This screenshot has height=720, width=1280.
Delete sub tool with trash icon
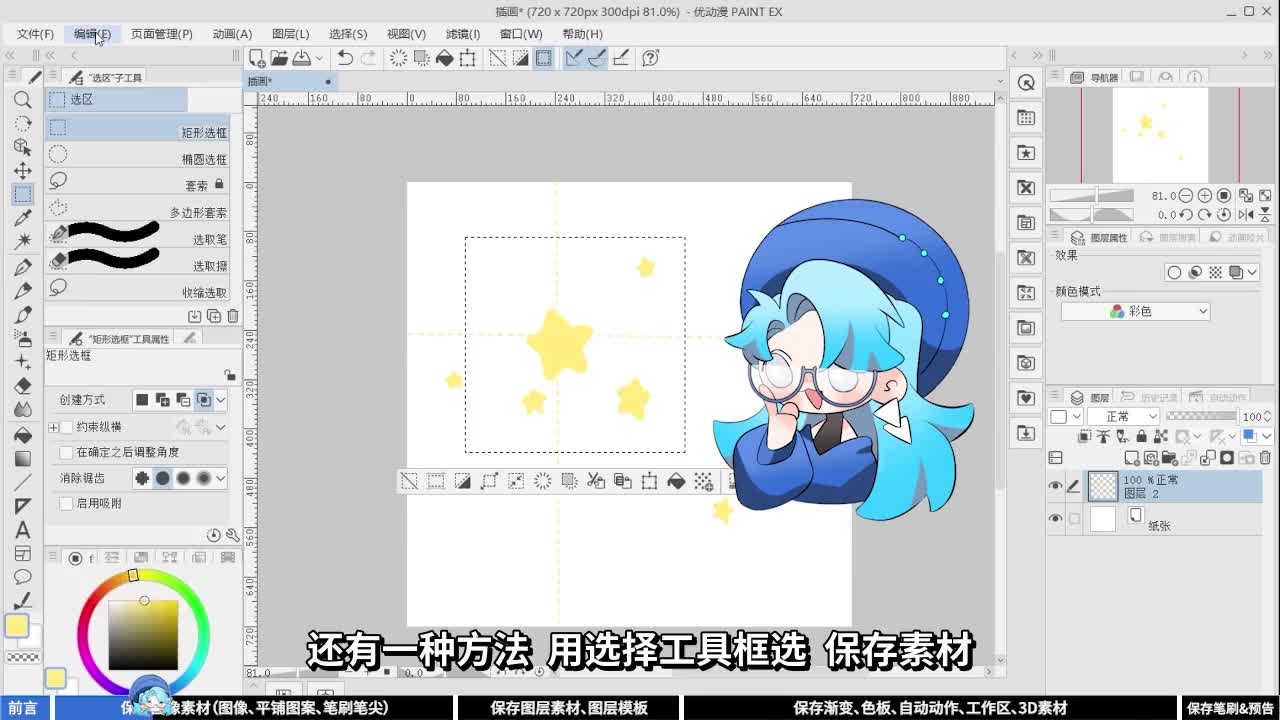tap(233, 316)
